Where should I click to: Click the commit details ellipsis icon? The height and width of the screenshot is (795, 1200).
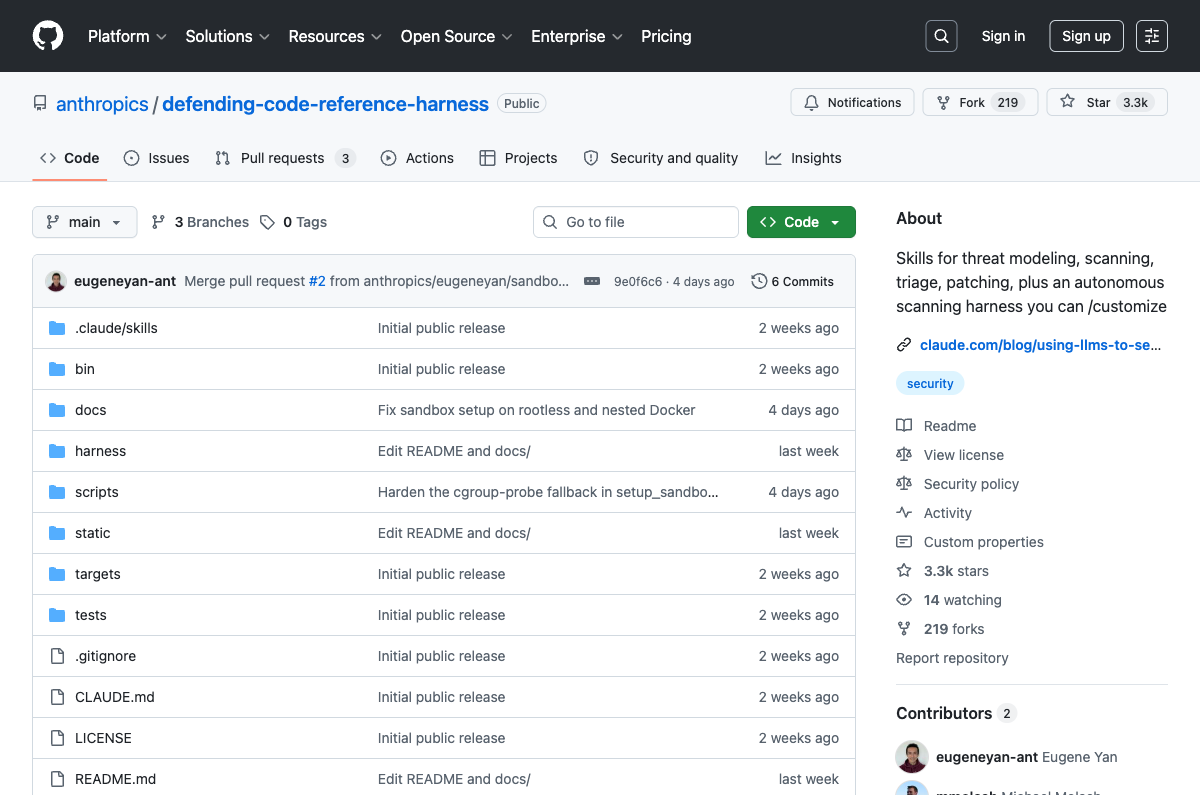coord(592,281)
